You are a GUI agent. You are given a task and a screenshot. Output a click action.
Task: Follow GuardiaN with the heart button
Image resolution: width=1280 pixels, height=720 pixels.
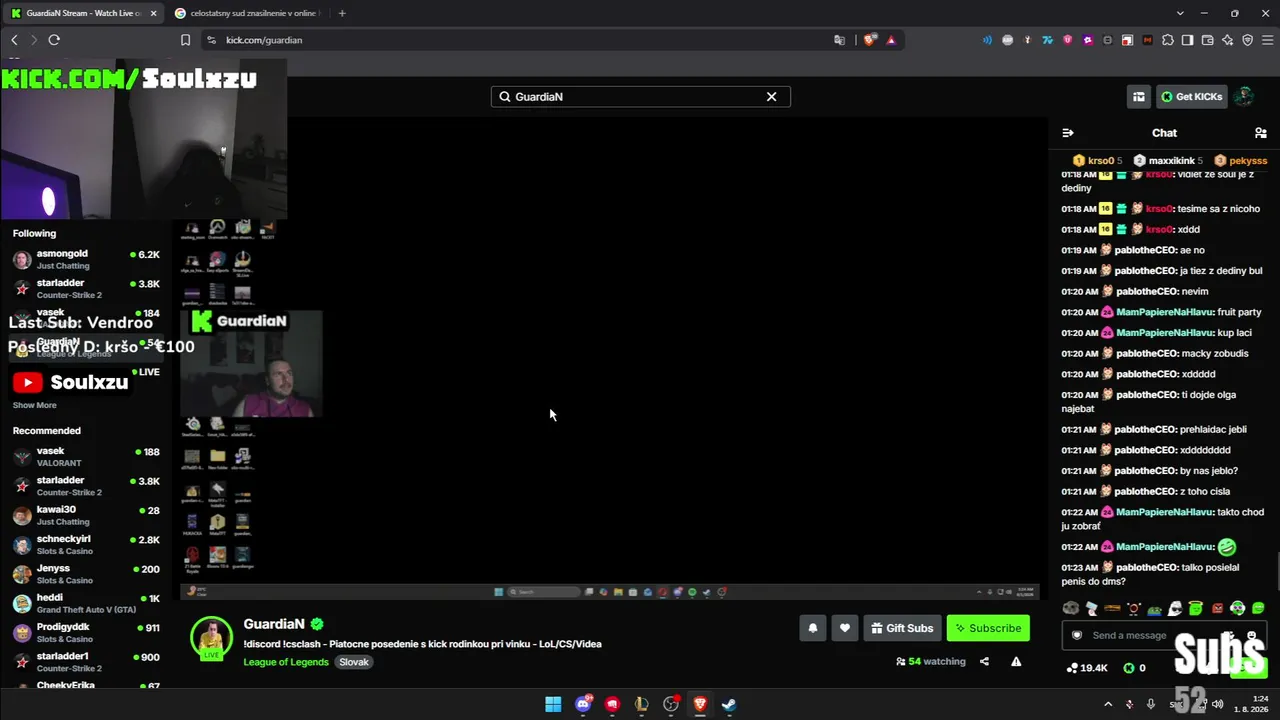pos(845,628)
